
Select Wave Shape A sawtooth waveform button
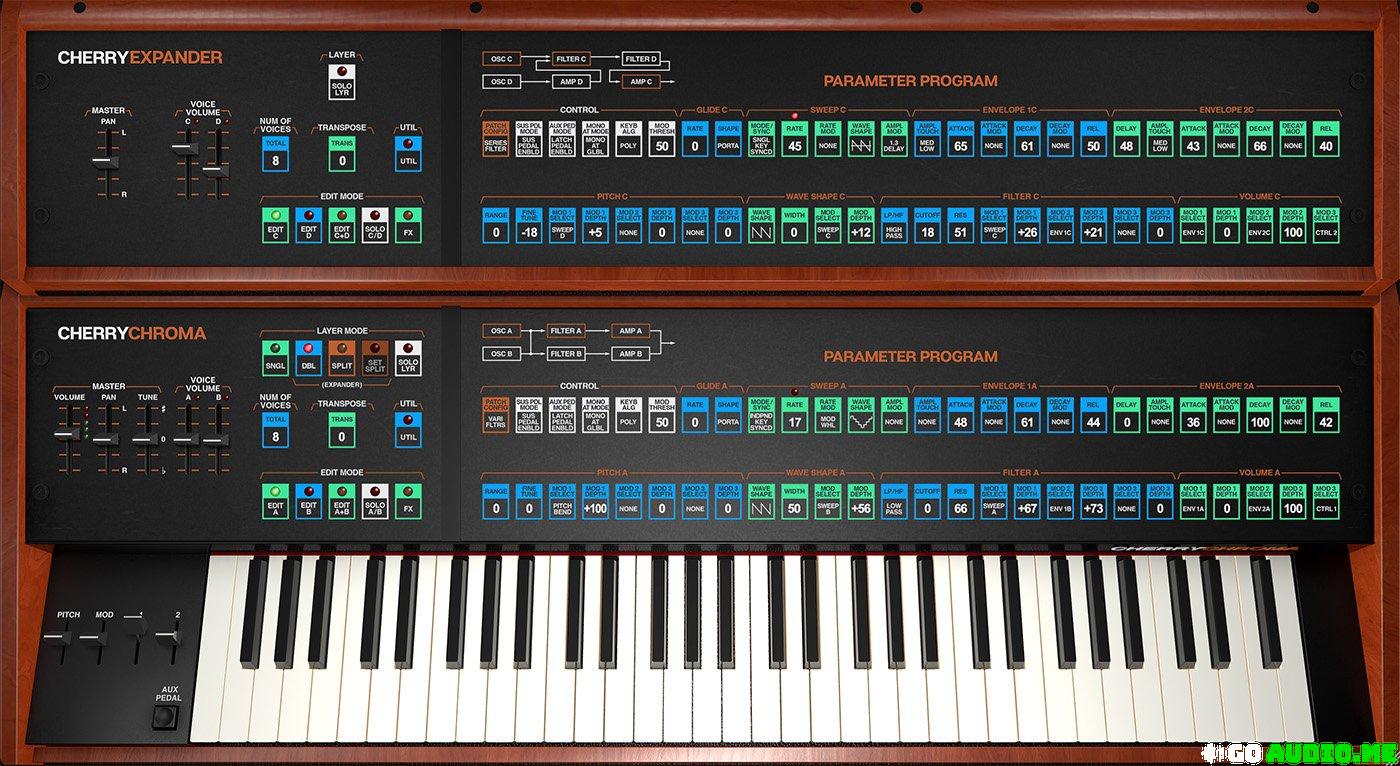point(762,502)
